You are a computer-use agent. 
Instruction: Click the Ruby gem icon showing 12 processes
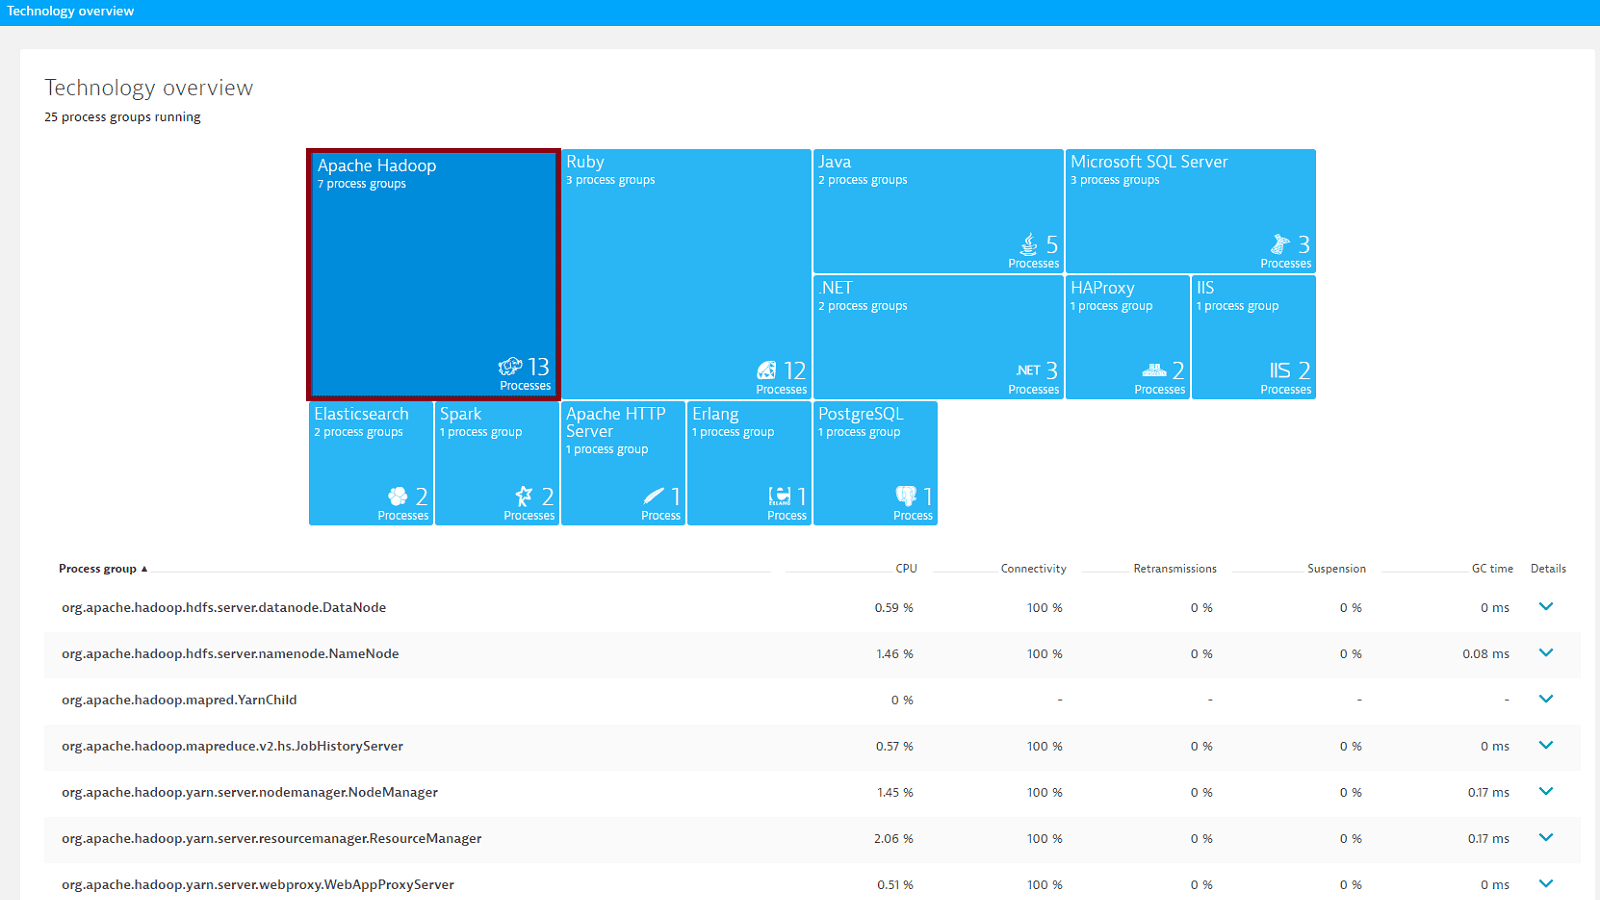766,371
